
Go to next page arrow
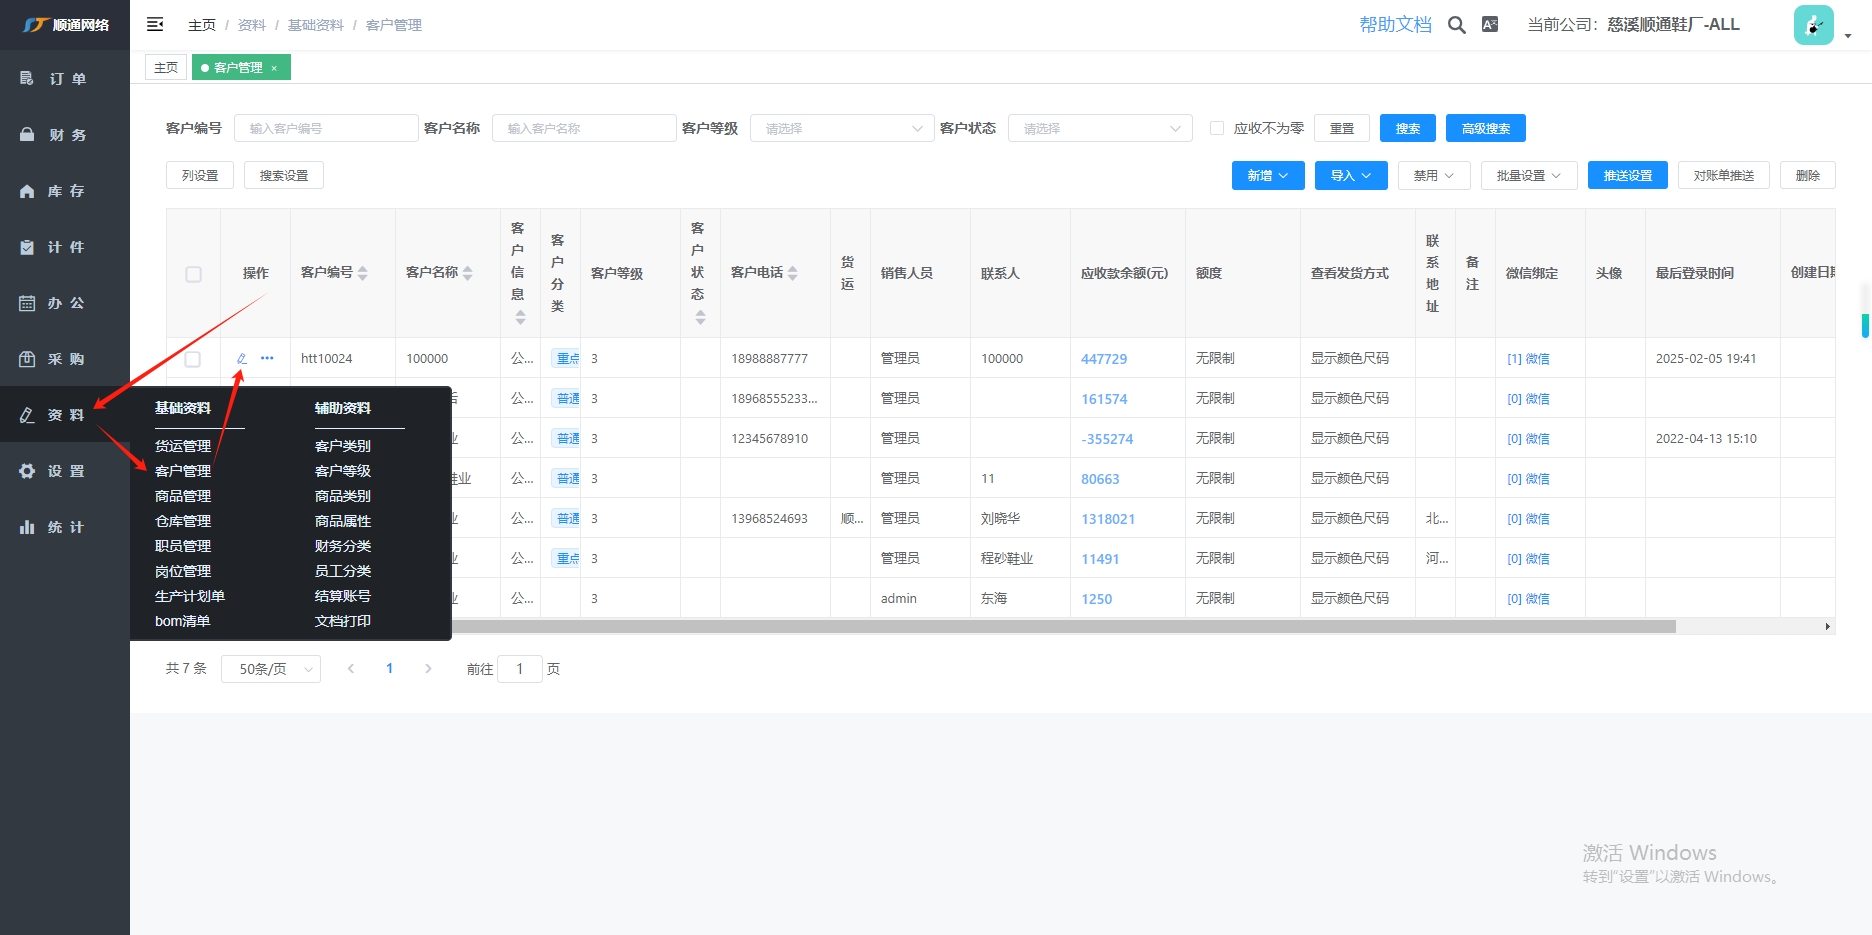click(428, 668)
